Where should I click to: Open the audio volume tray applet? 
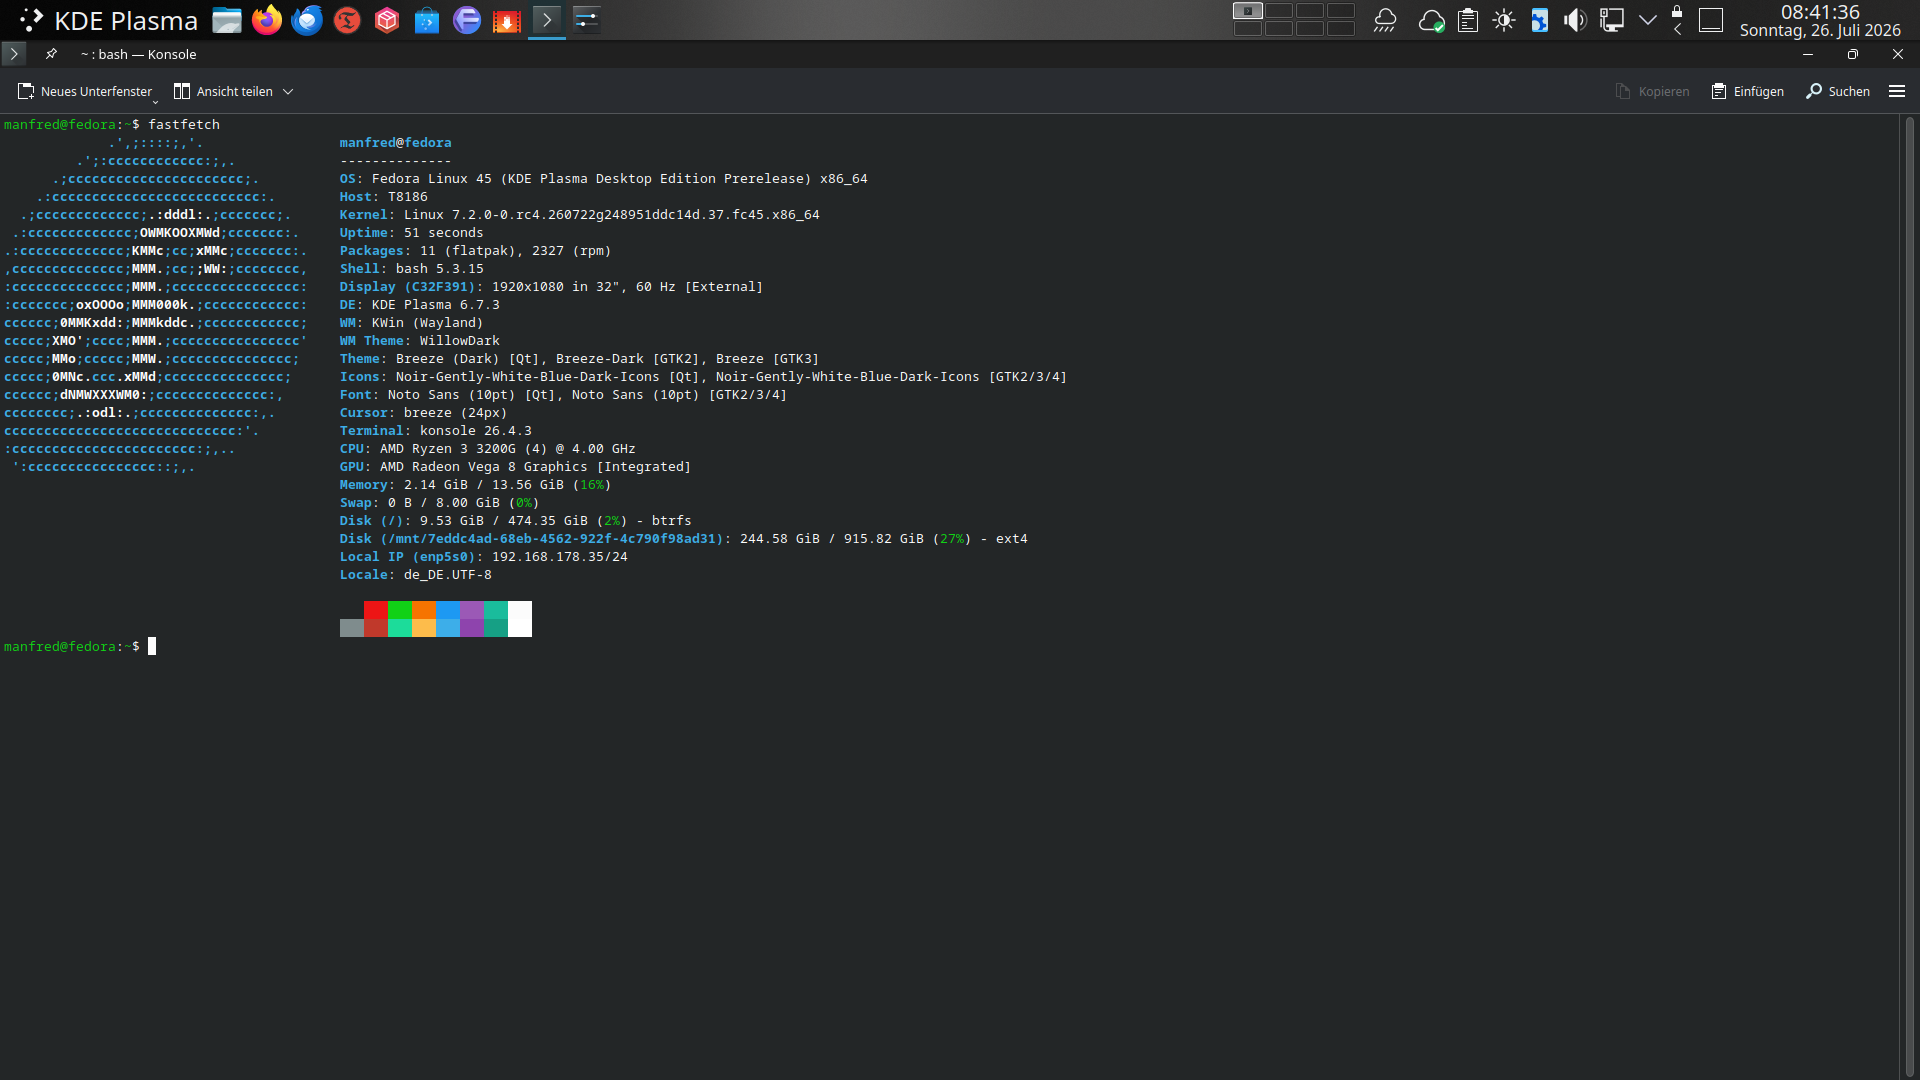(x=1575, y=20)
